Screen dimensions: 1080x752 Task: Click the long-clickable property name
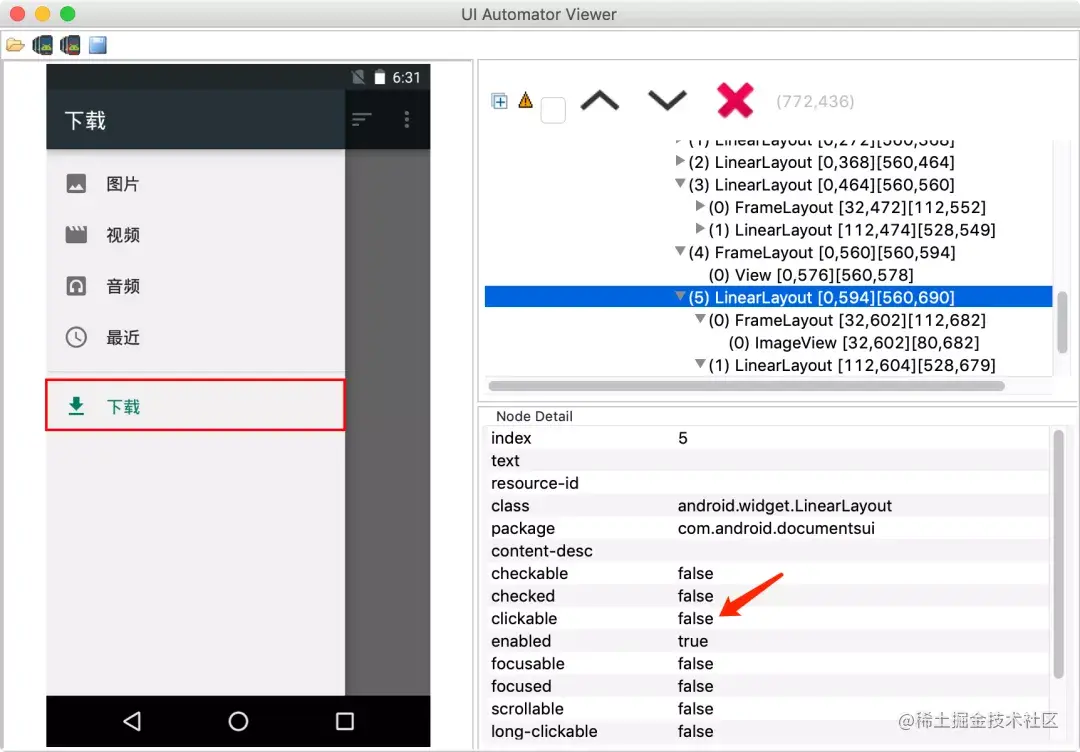click(x=544, y=731)
